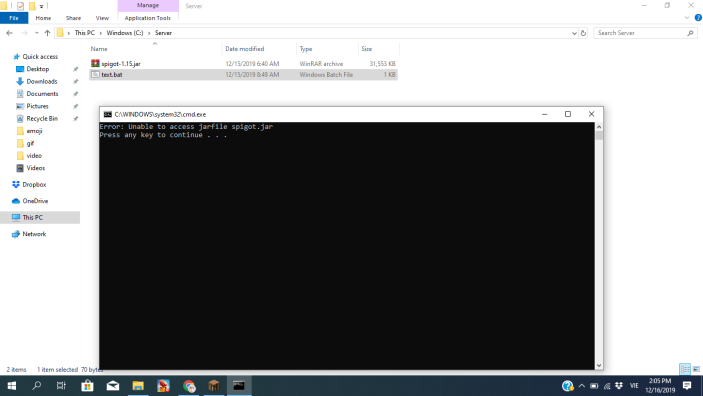Expand the ribbon with chevron

click(687, 18)
